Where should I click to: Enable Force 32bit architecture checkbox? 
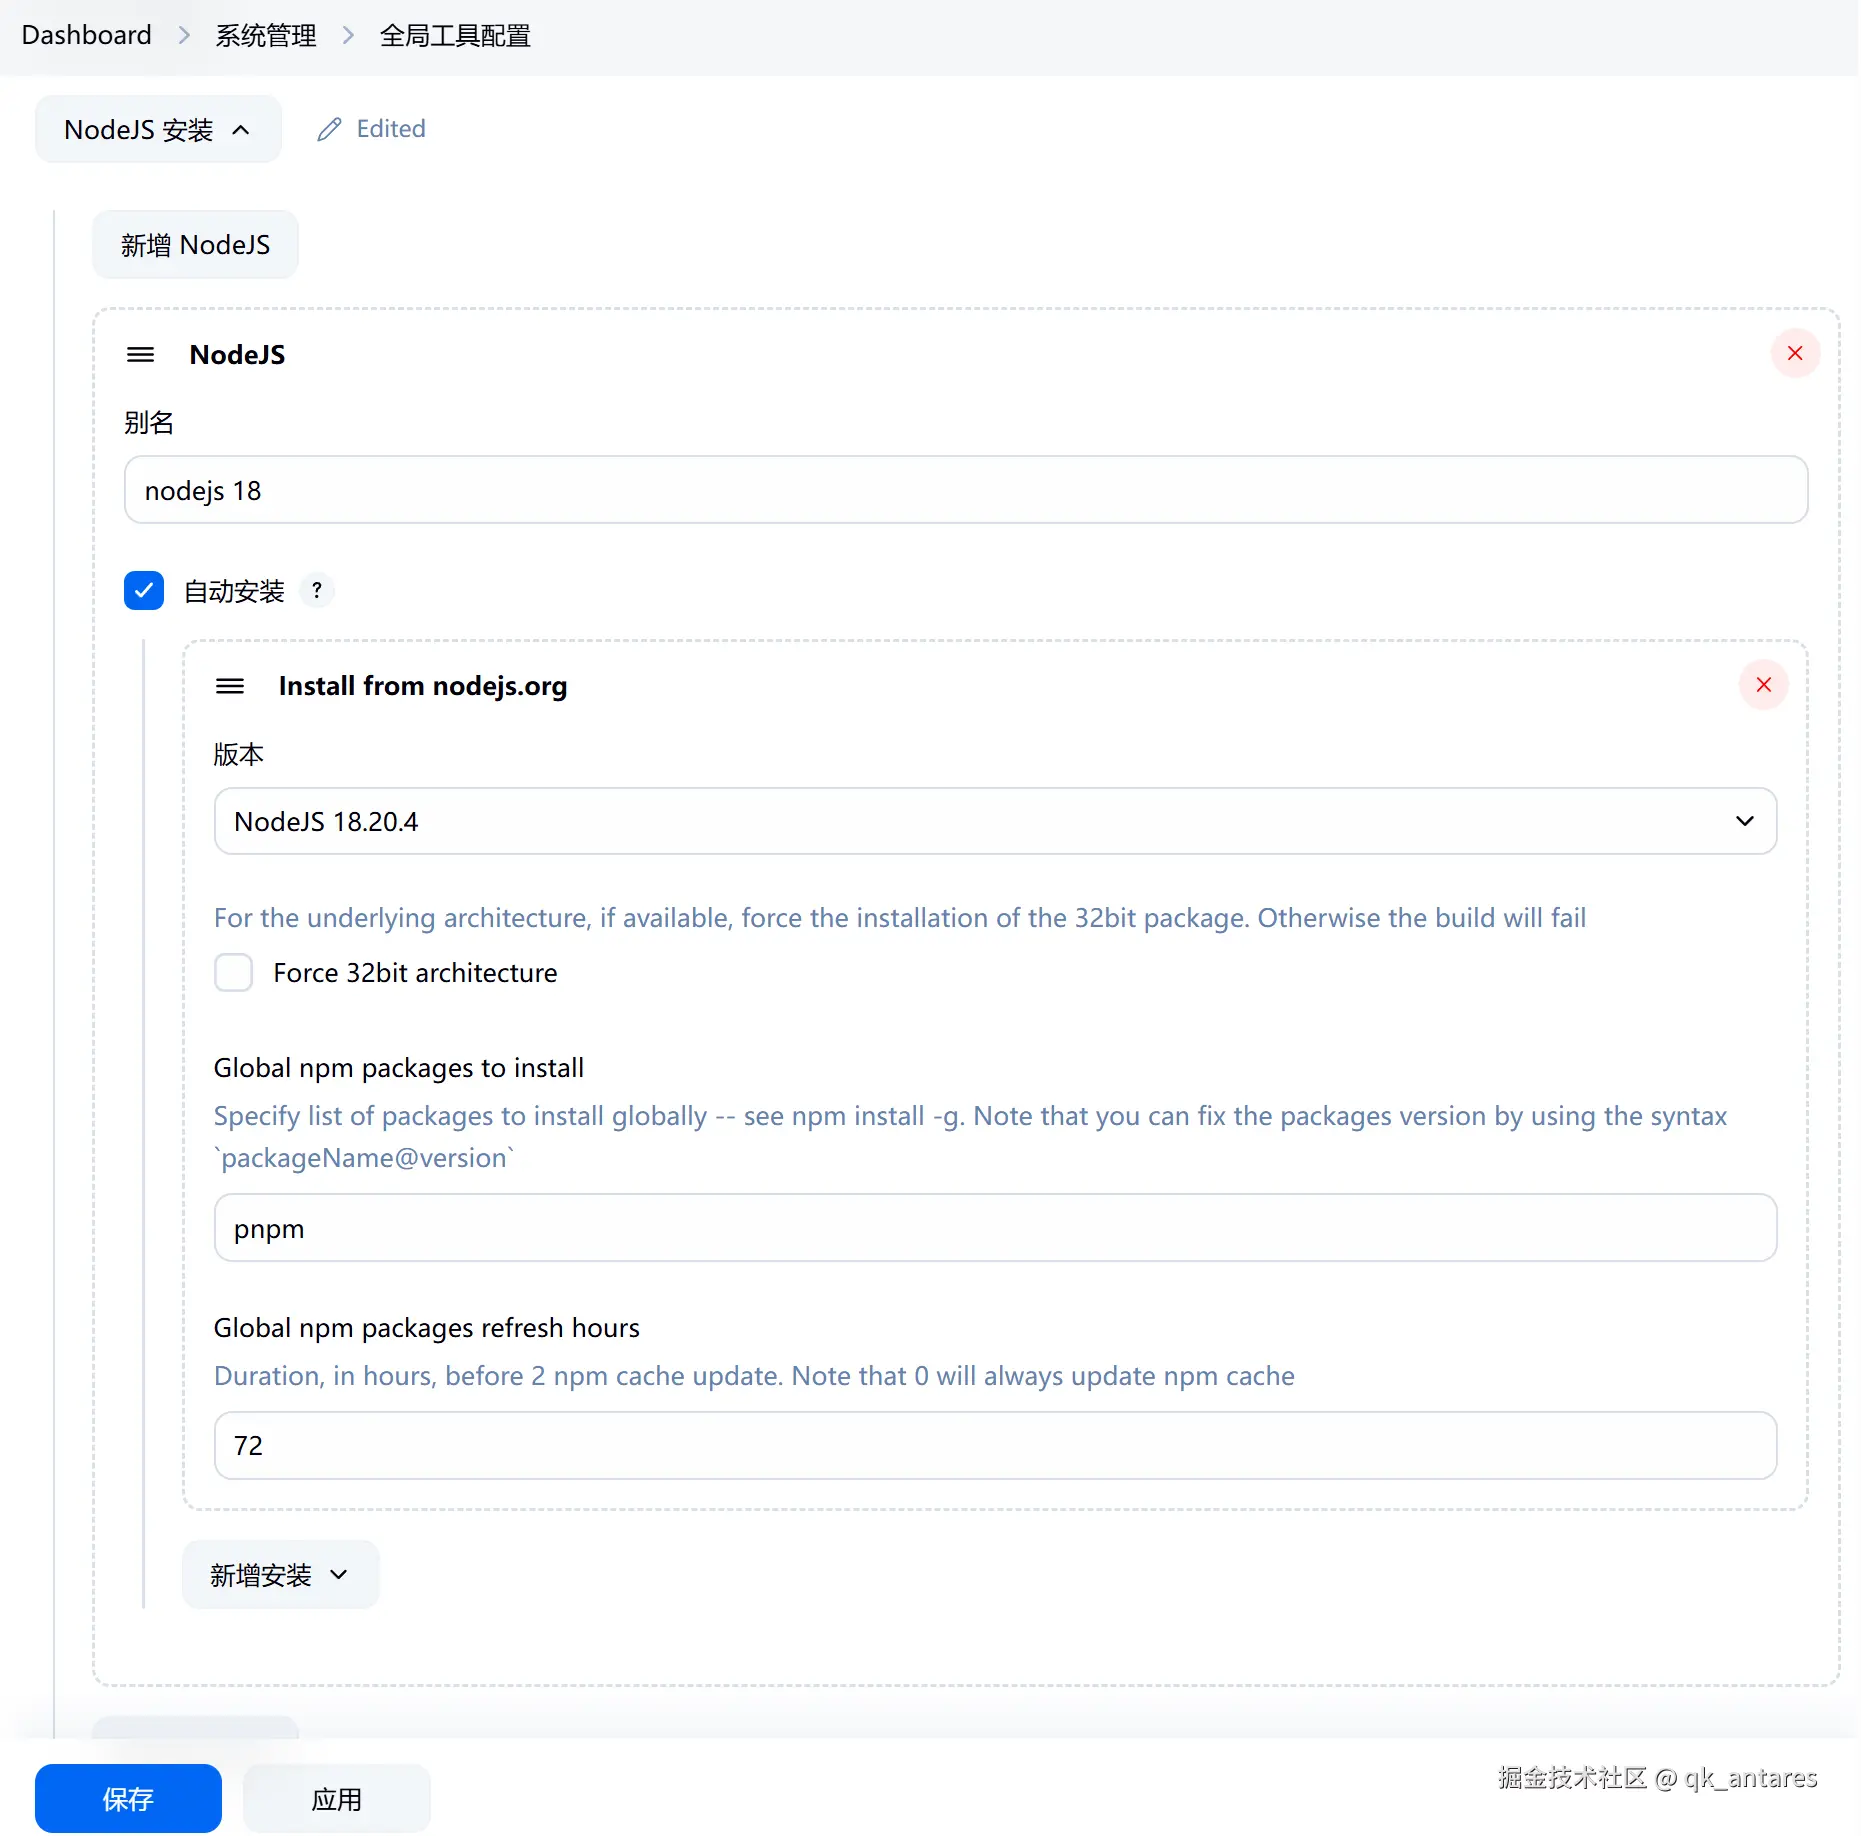tap(234, 972)
